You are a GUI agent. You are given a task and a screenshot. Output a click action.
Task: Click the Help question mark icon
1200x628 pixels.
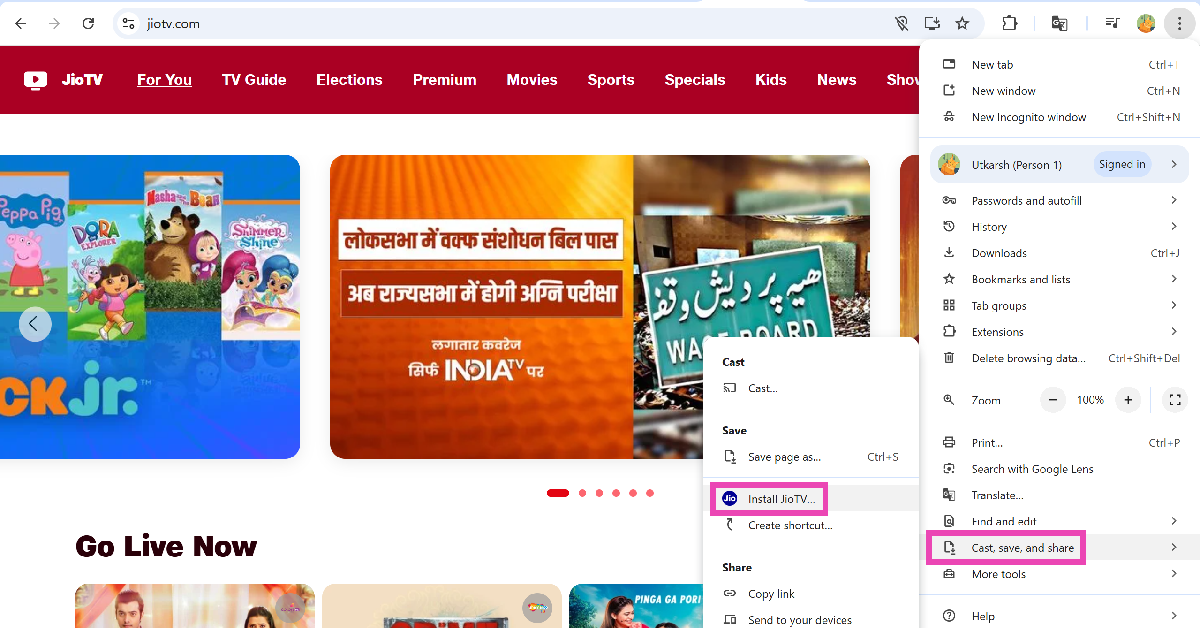click(x=949, y=616)
